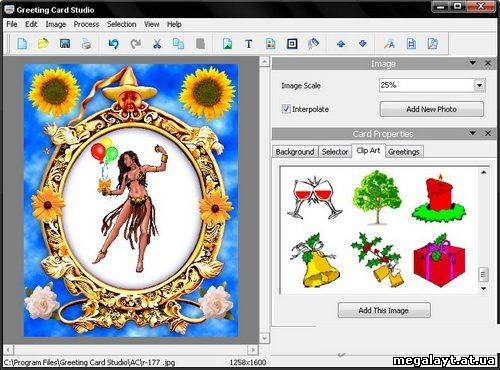Click the New document toolbar icon
Viewport: 500px width, 370px height.
pos(22,44)
